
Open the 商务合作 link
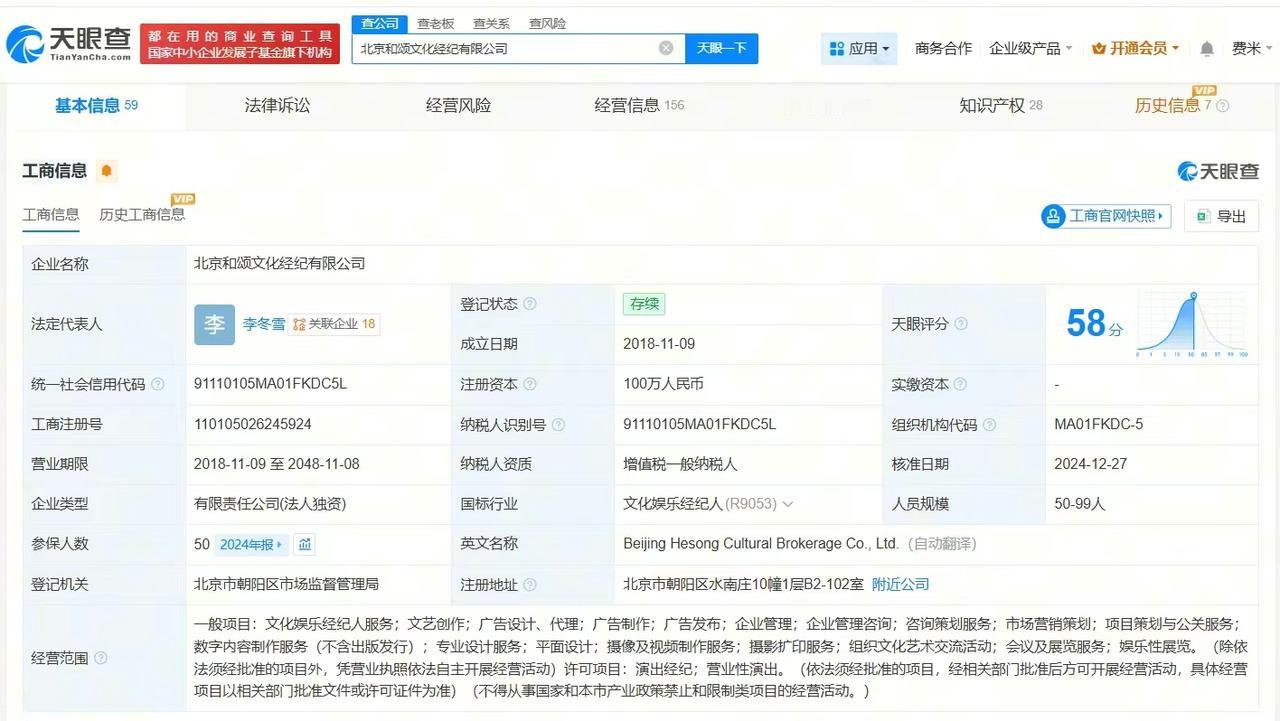coord(943,48)
